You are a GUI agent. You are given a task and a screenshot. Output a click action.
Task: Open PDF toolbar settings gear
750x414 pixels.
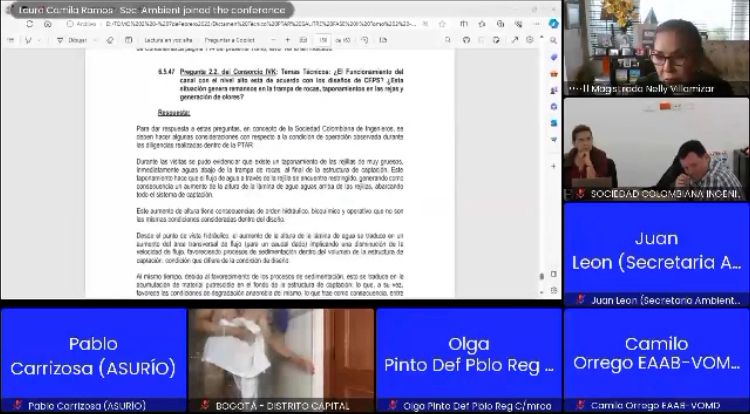click(529, 41)
